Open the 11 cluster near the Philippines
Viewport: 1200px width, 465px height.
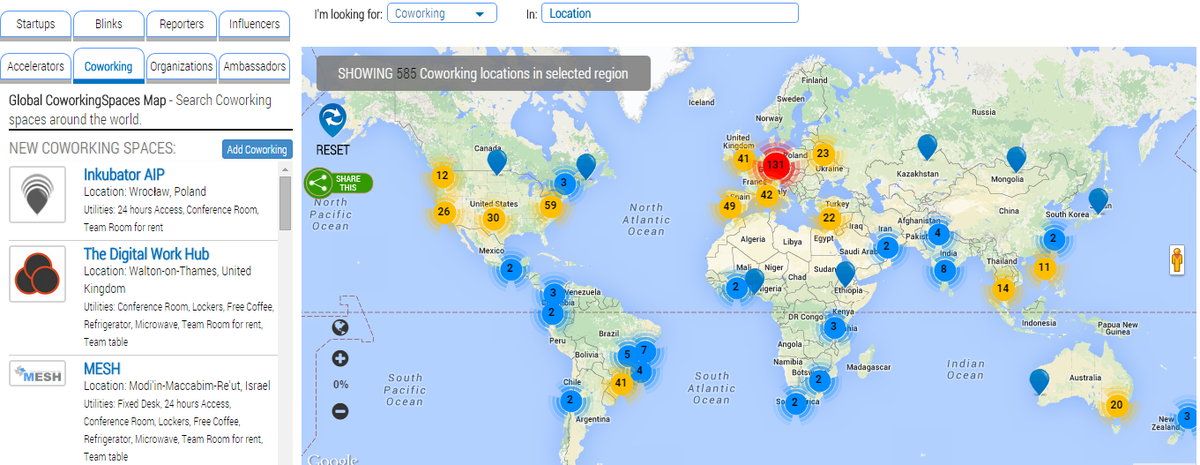pos(1045,267)
